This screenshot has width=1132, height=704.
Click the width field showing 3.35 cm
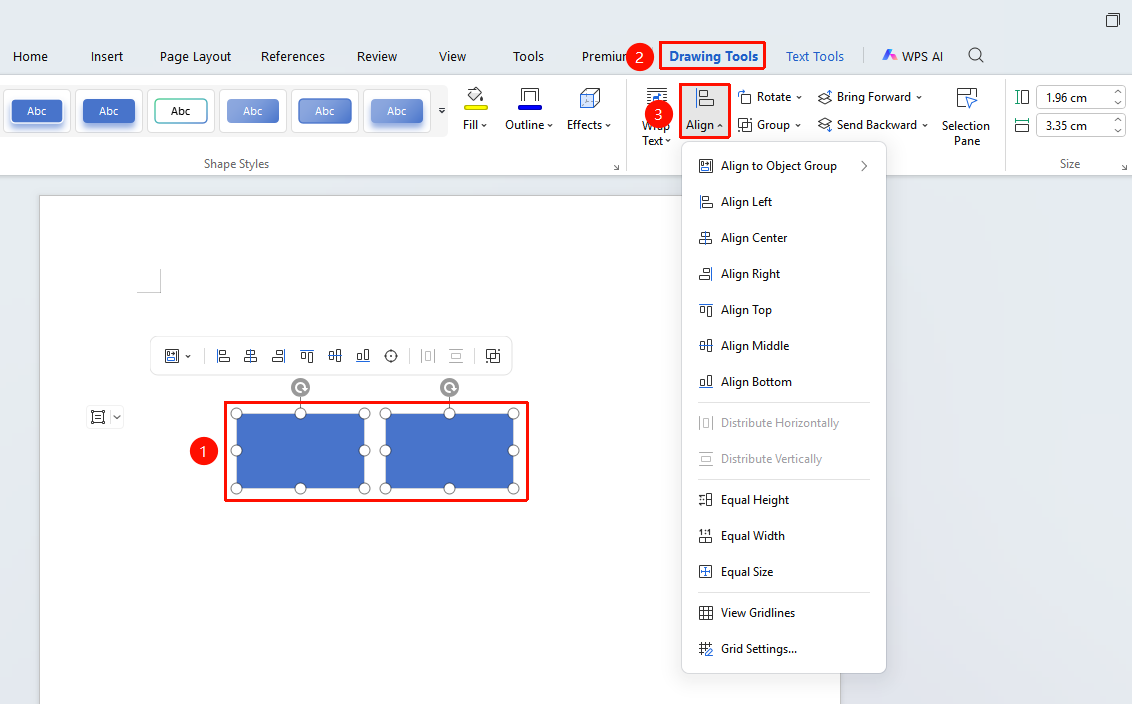1074,126
